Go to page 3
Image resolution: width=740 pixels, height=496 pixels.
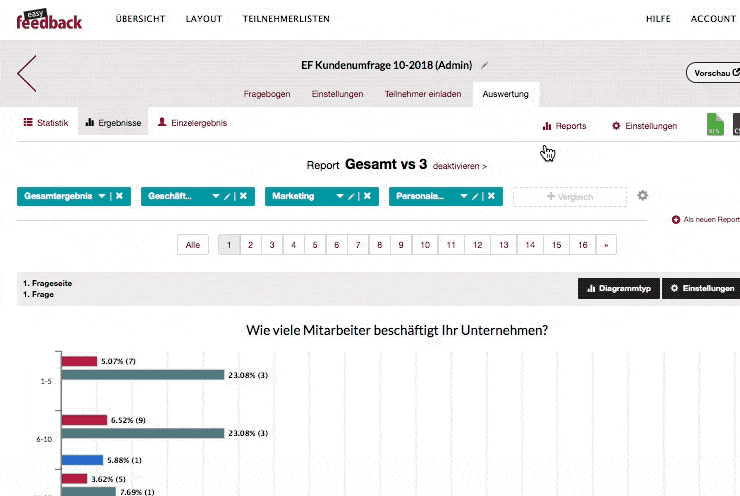[272, 245]
